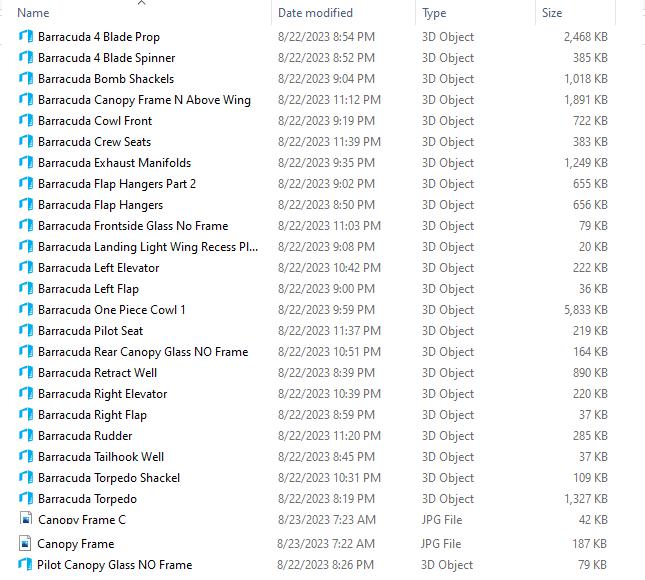Select the JPG icon beside Canopy Frame
This screenshot has width=645, height=580.
[x=25, y=543]
